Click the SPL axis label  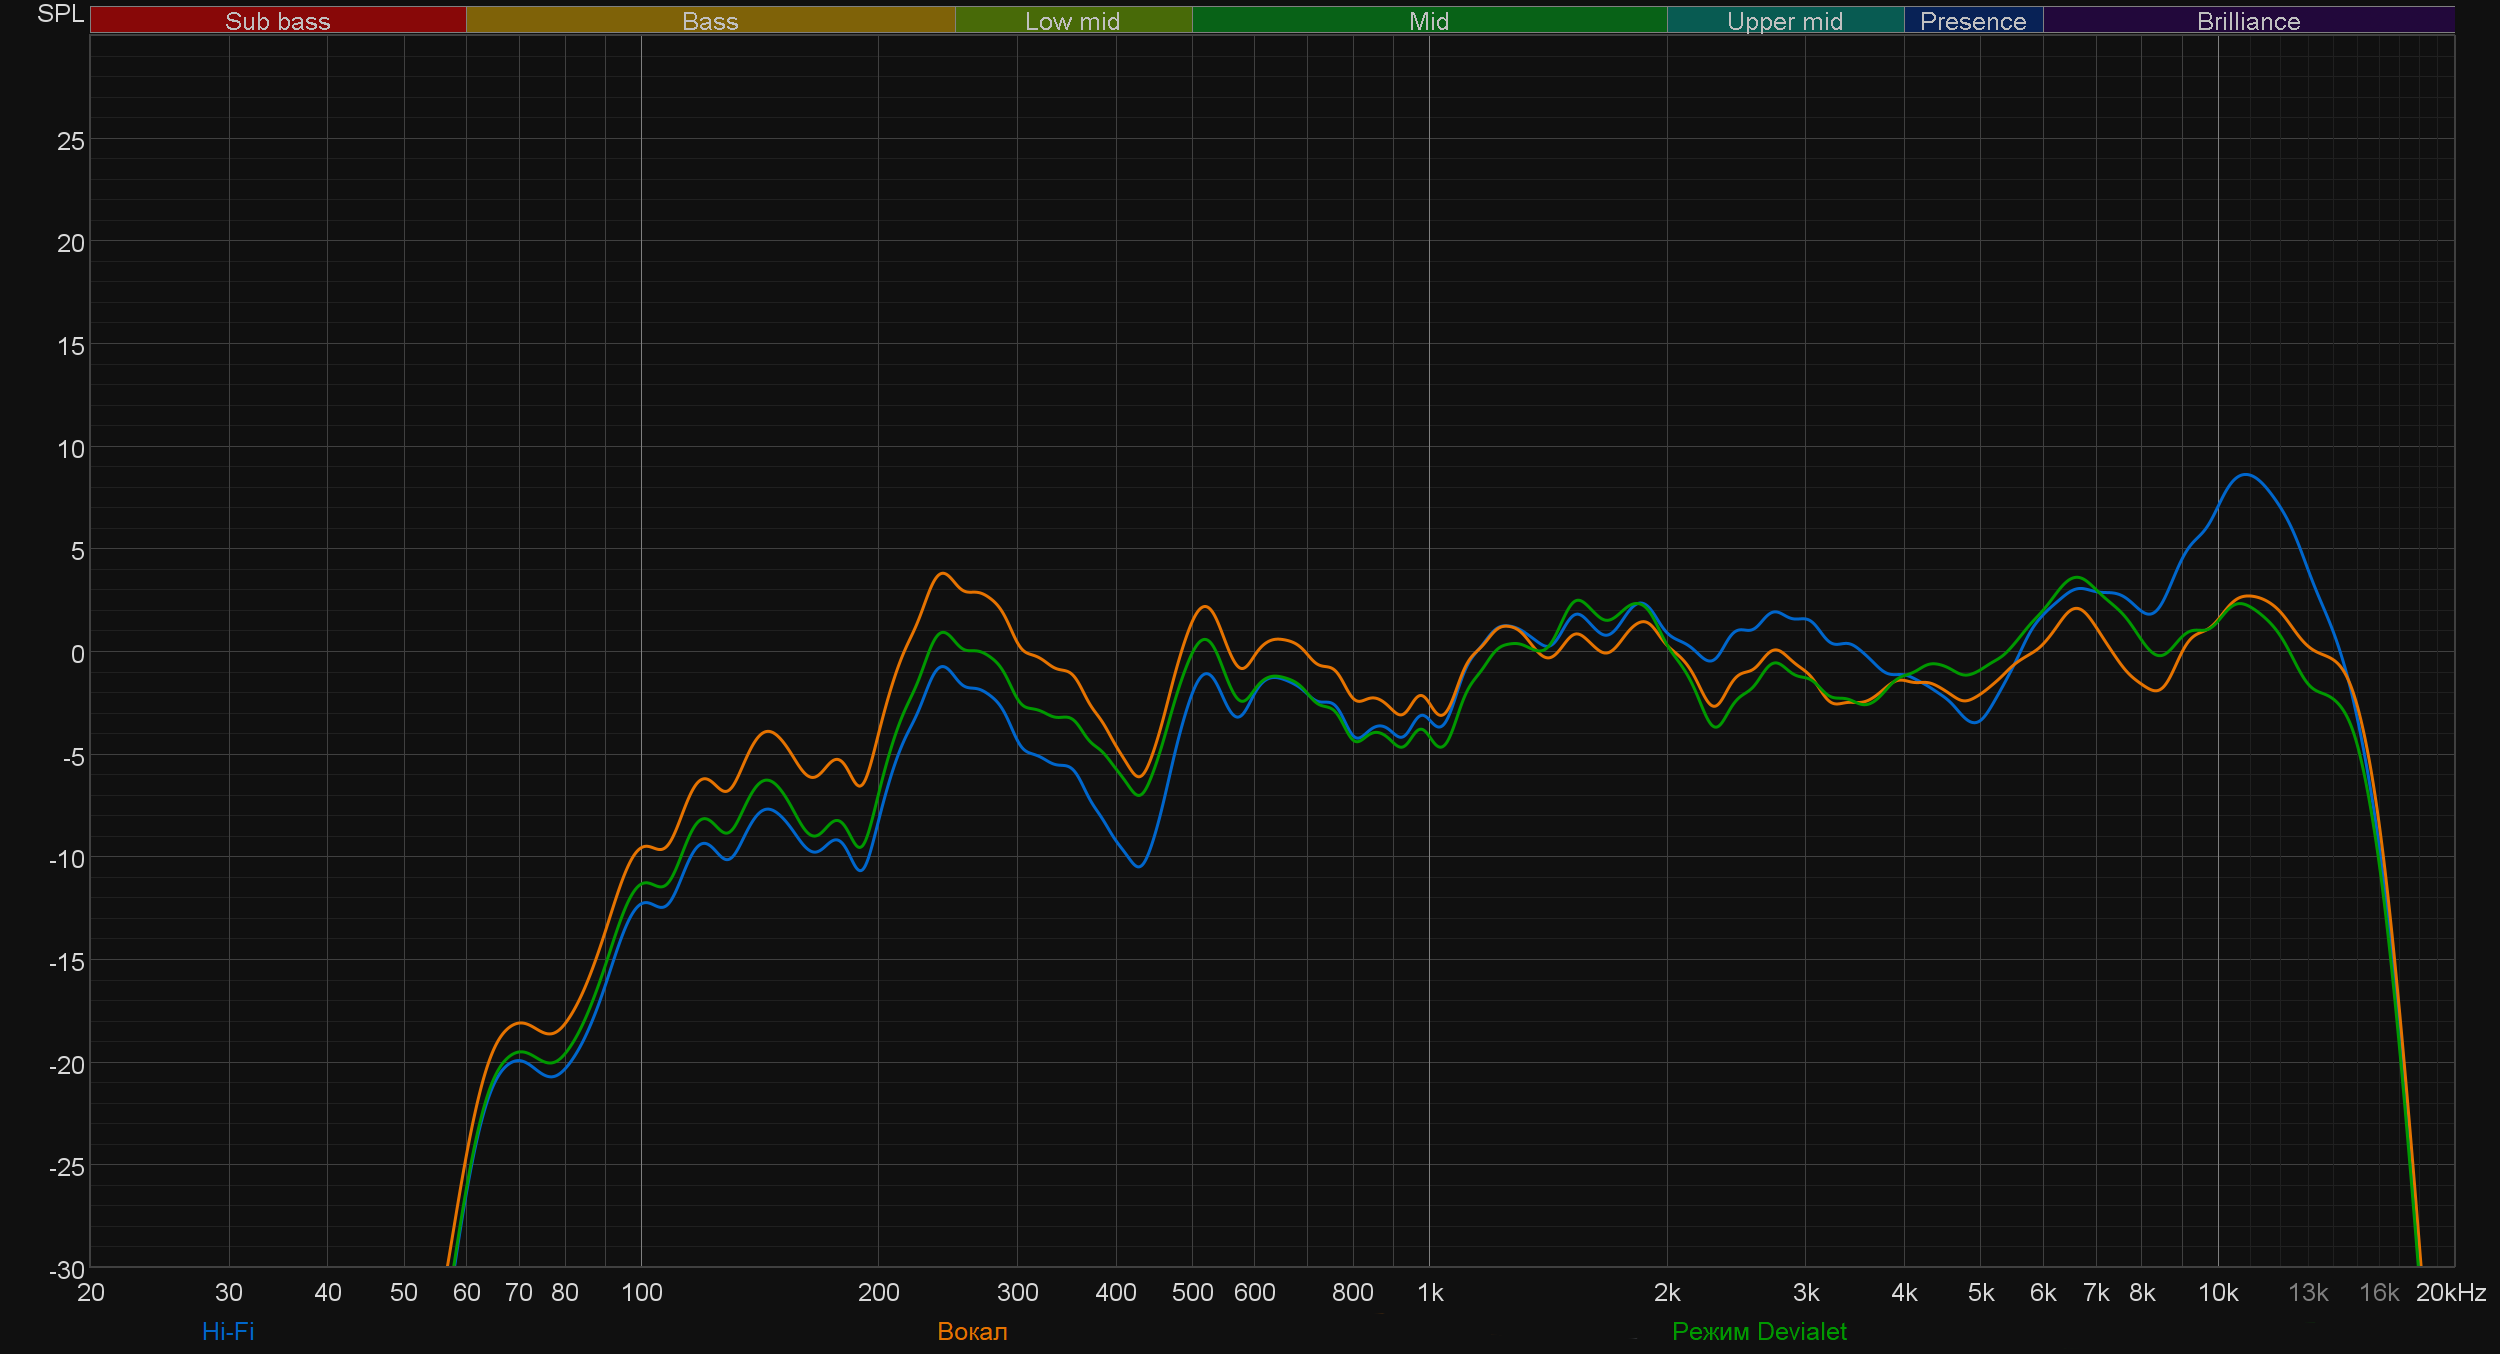pos(60,14)
